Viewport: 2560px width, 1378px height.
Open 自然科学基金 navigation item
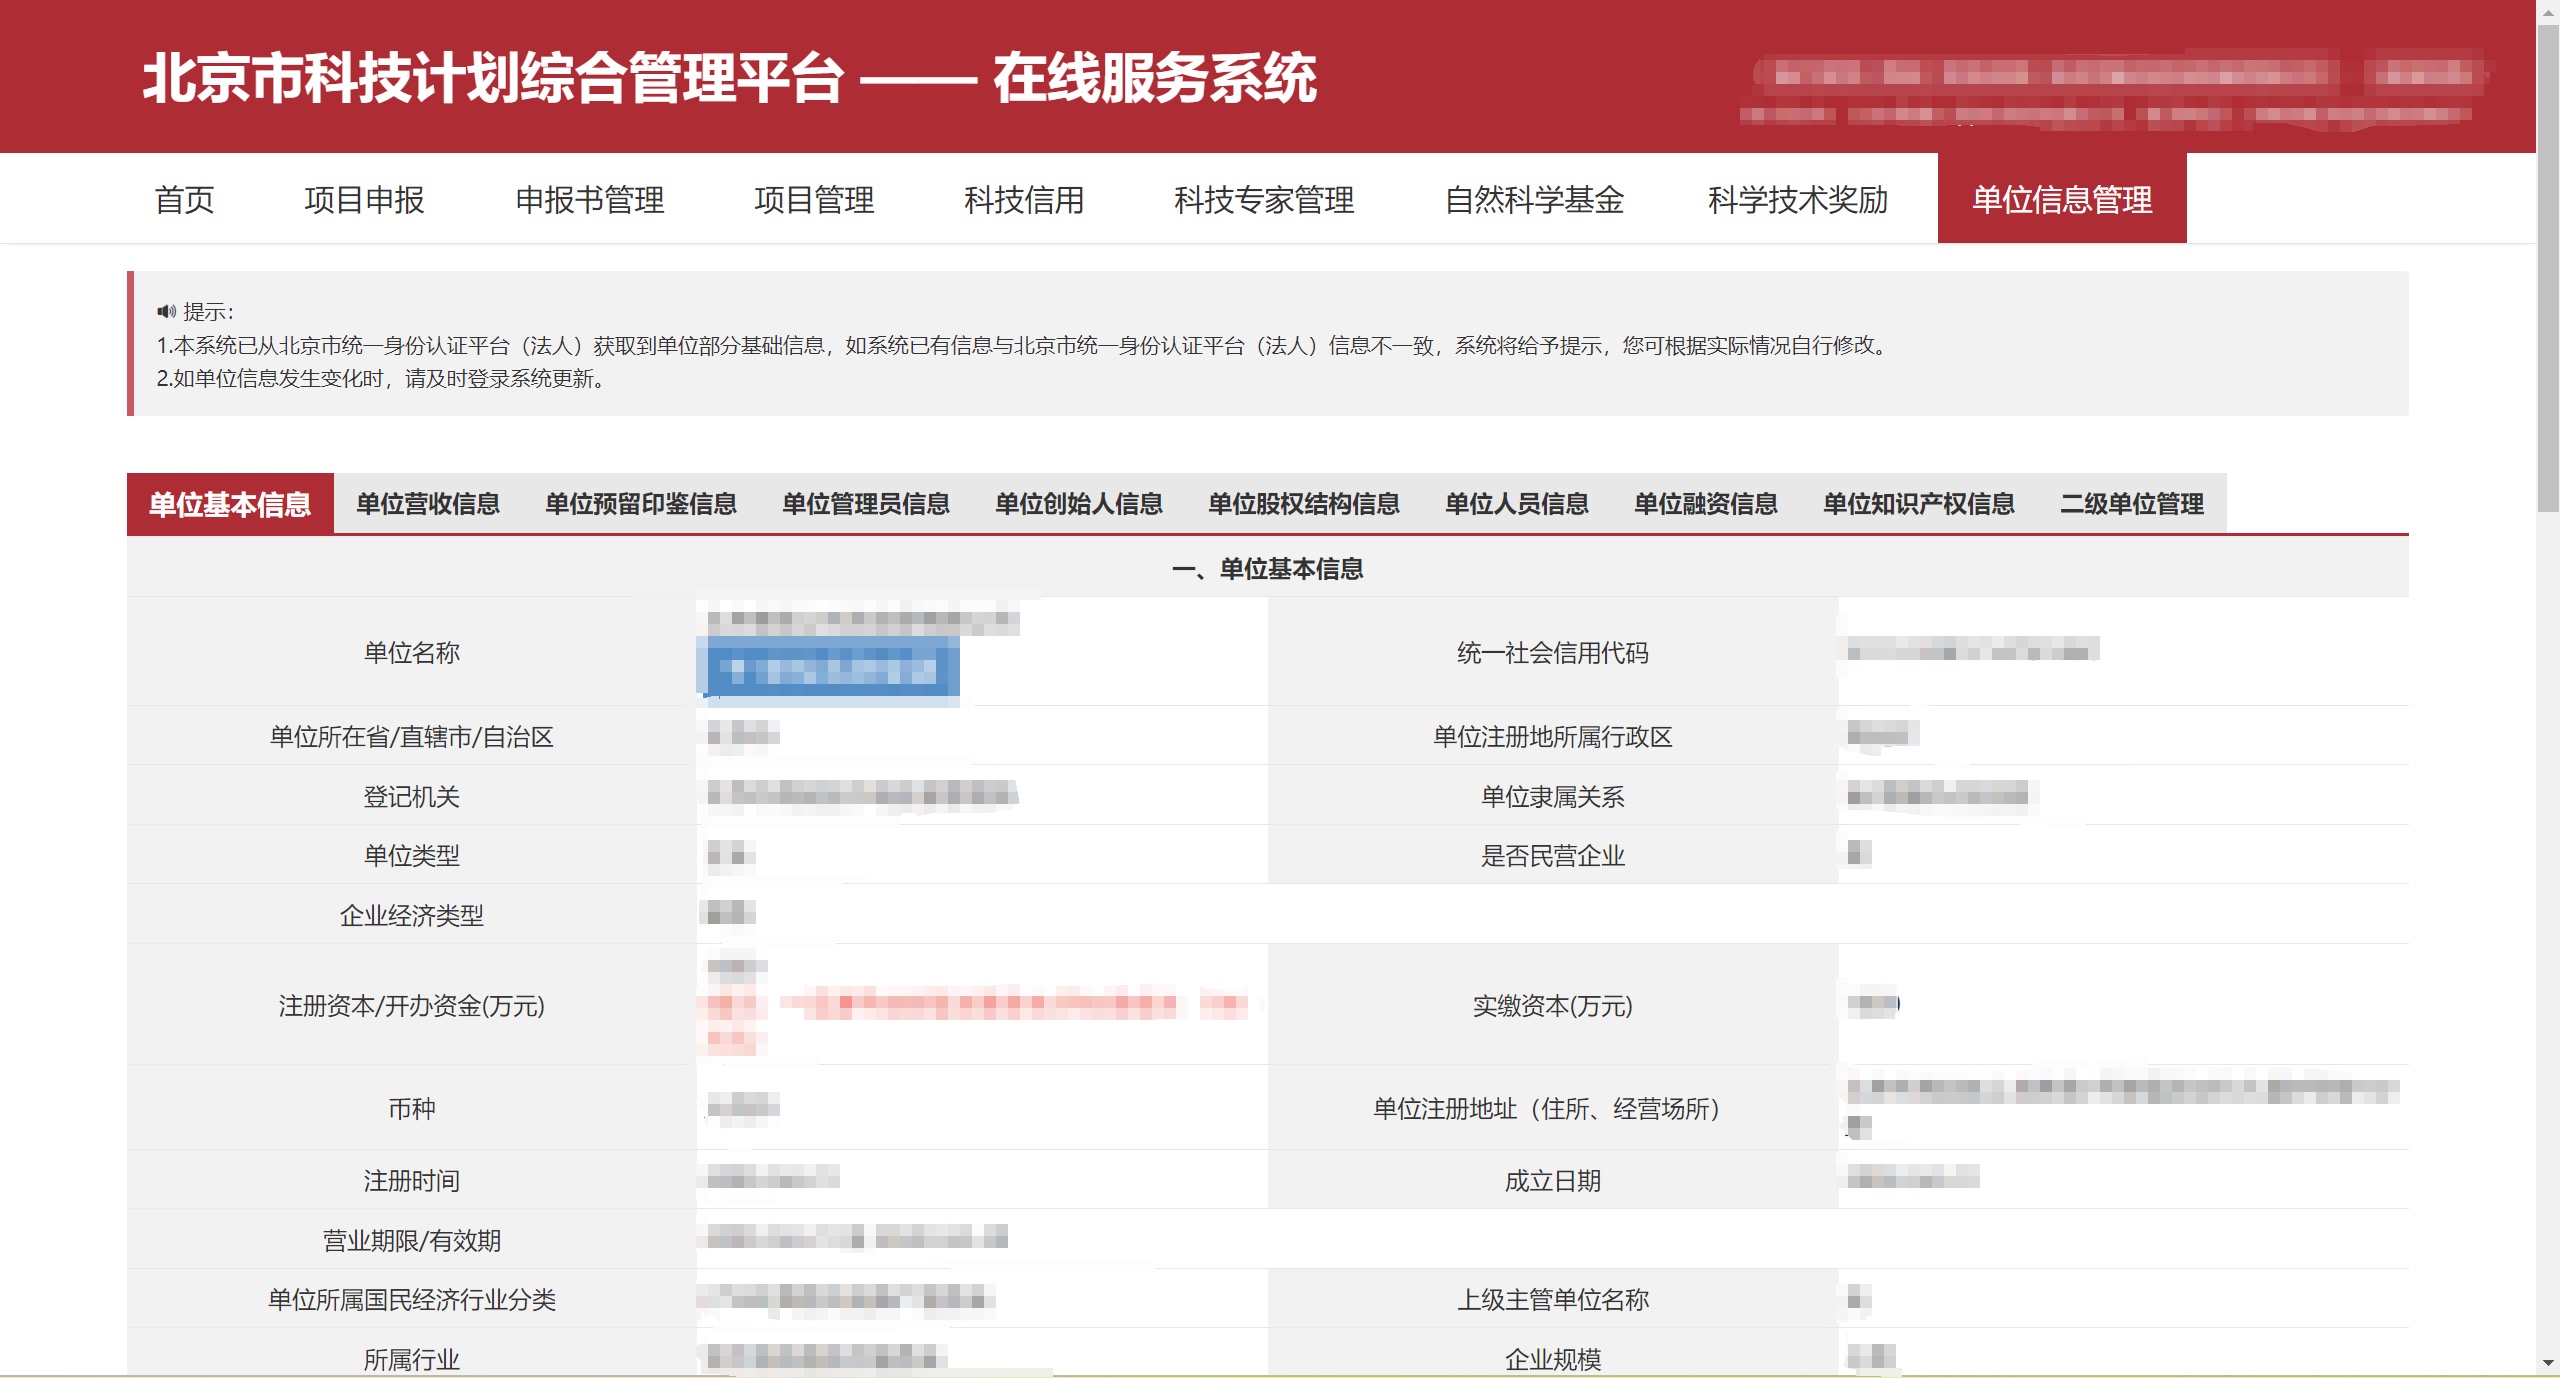click(1534, 200)
